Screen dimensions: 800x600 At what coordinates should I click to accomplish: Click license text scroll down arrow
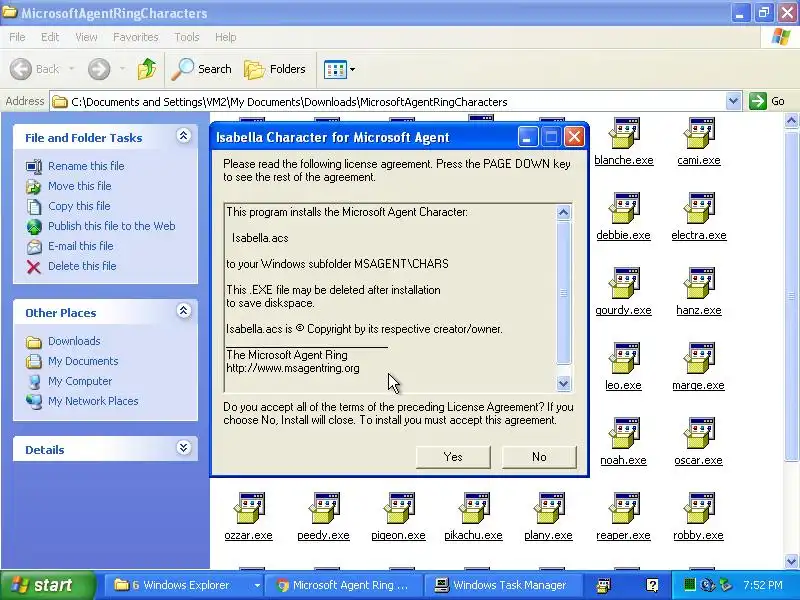pyautogui.click(x=563, y=383)
